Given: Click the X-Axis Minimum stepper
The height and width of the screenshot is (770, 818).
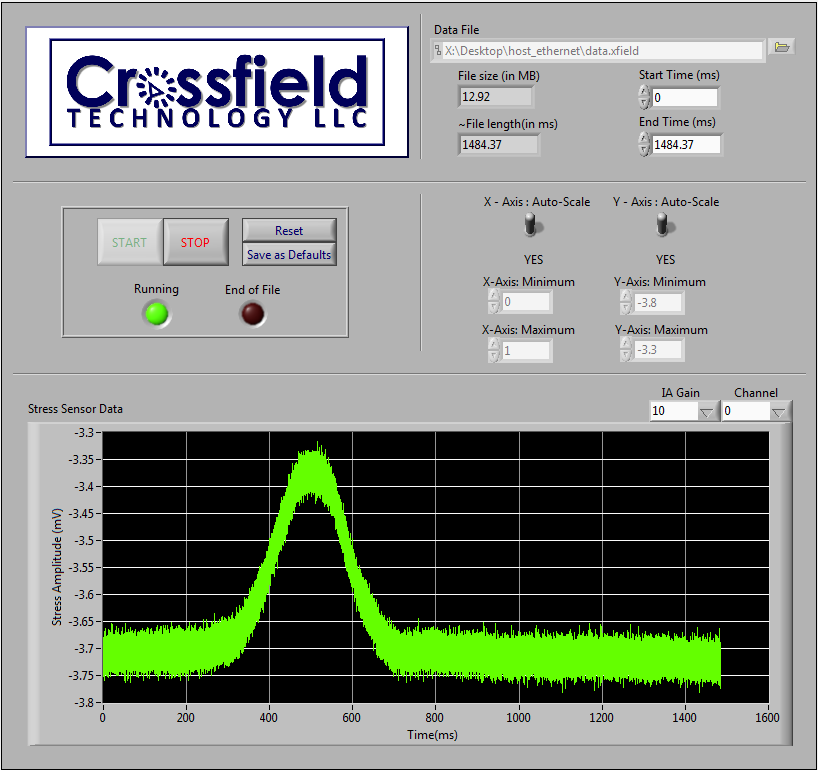Looking at the screenshot, I should pos(494,302).
